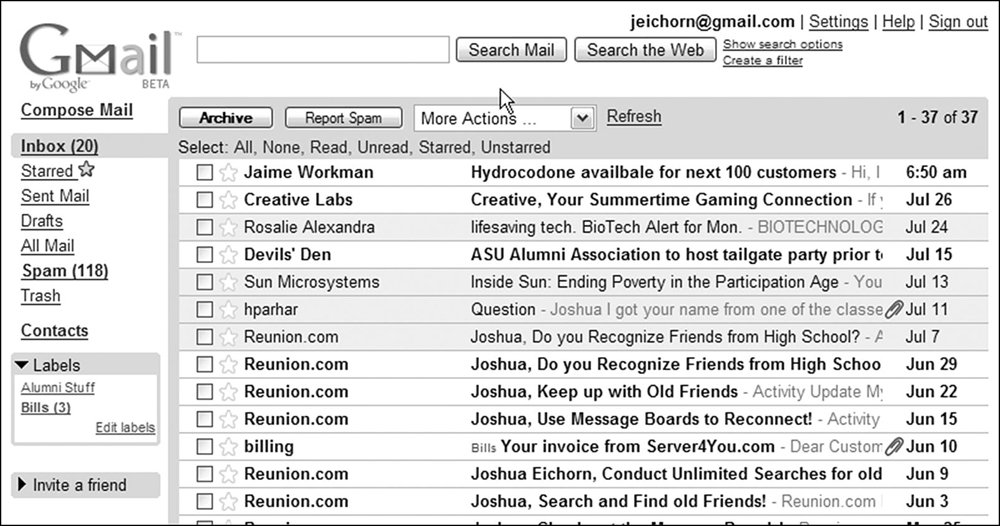The width and height of the screenshot is (1000, 526).
Task: Expand the Invite a friend section
Action: coord(22,485)
